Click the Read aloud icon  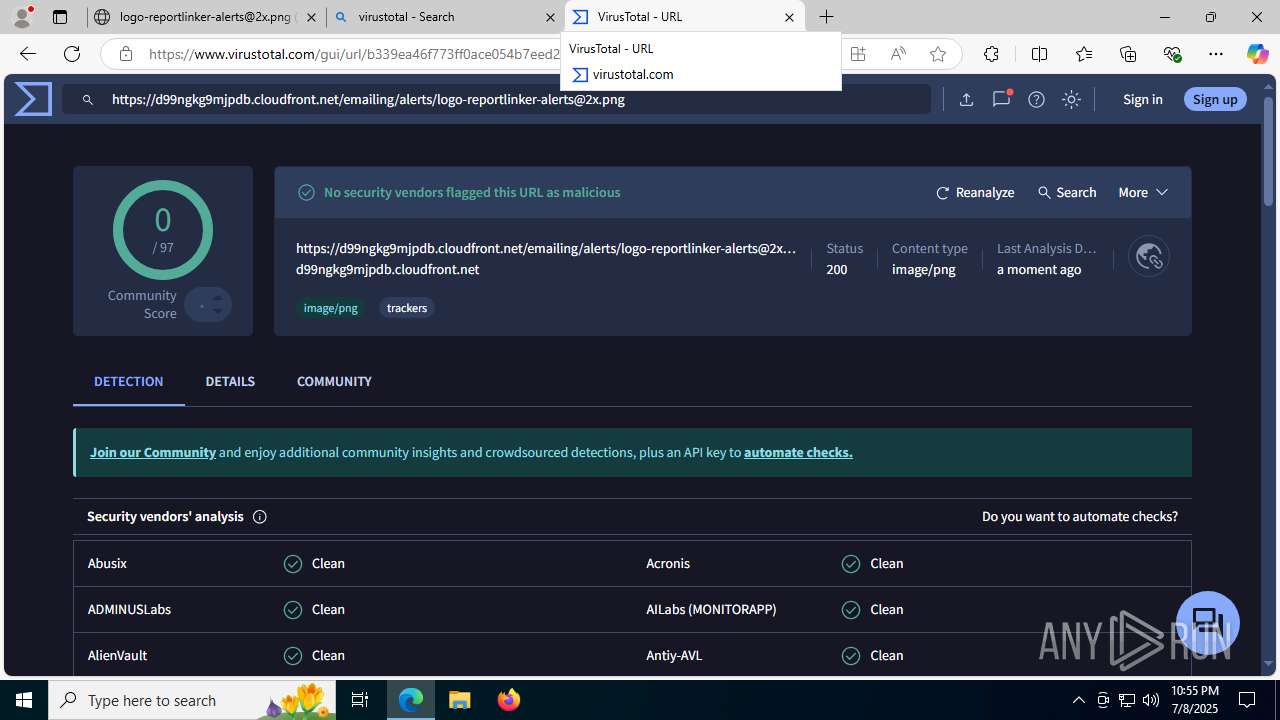[898, 54]
